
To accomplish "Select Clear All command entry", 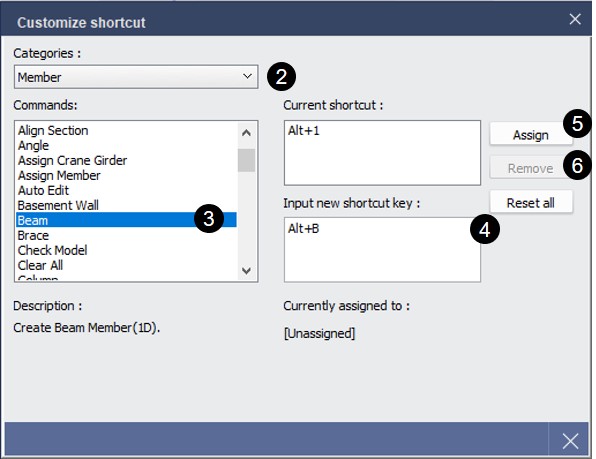I will click(126, 265).
